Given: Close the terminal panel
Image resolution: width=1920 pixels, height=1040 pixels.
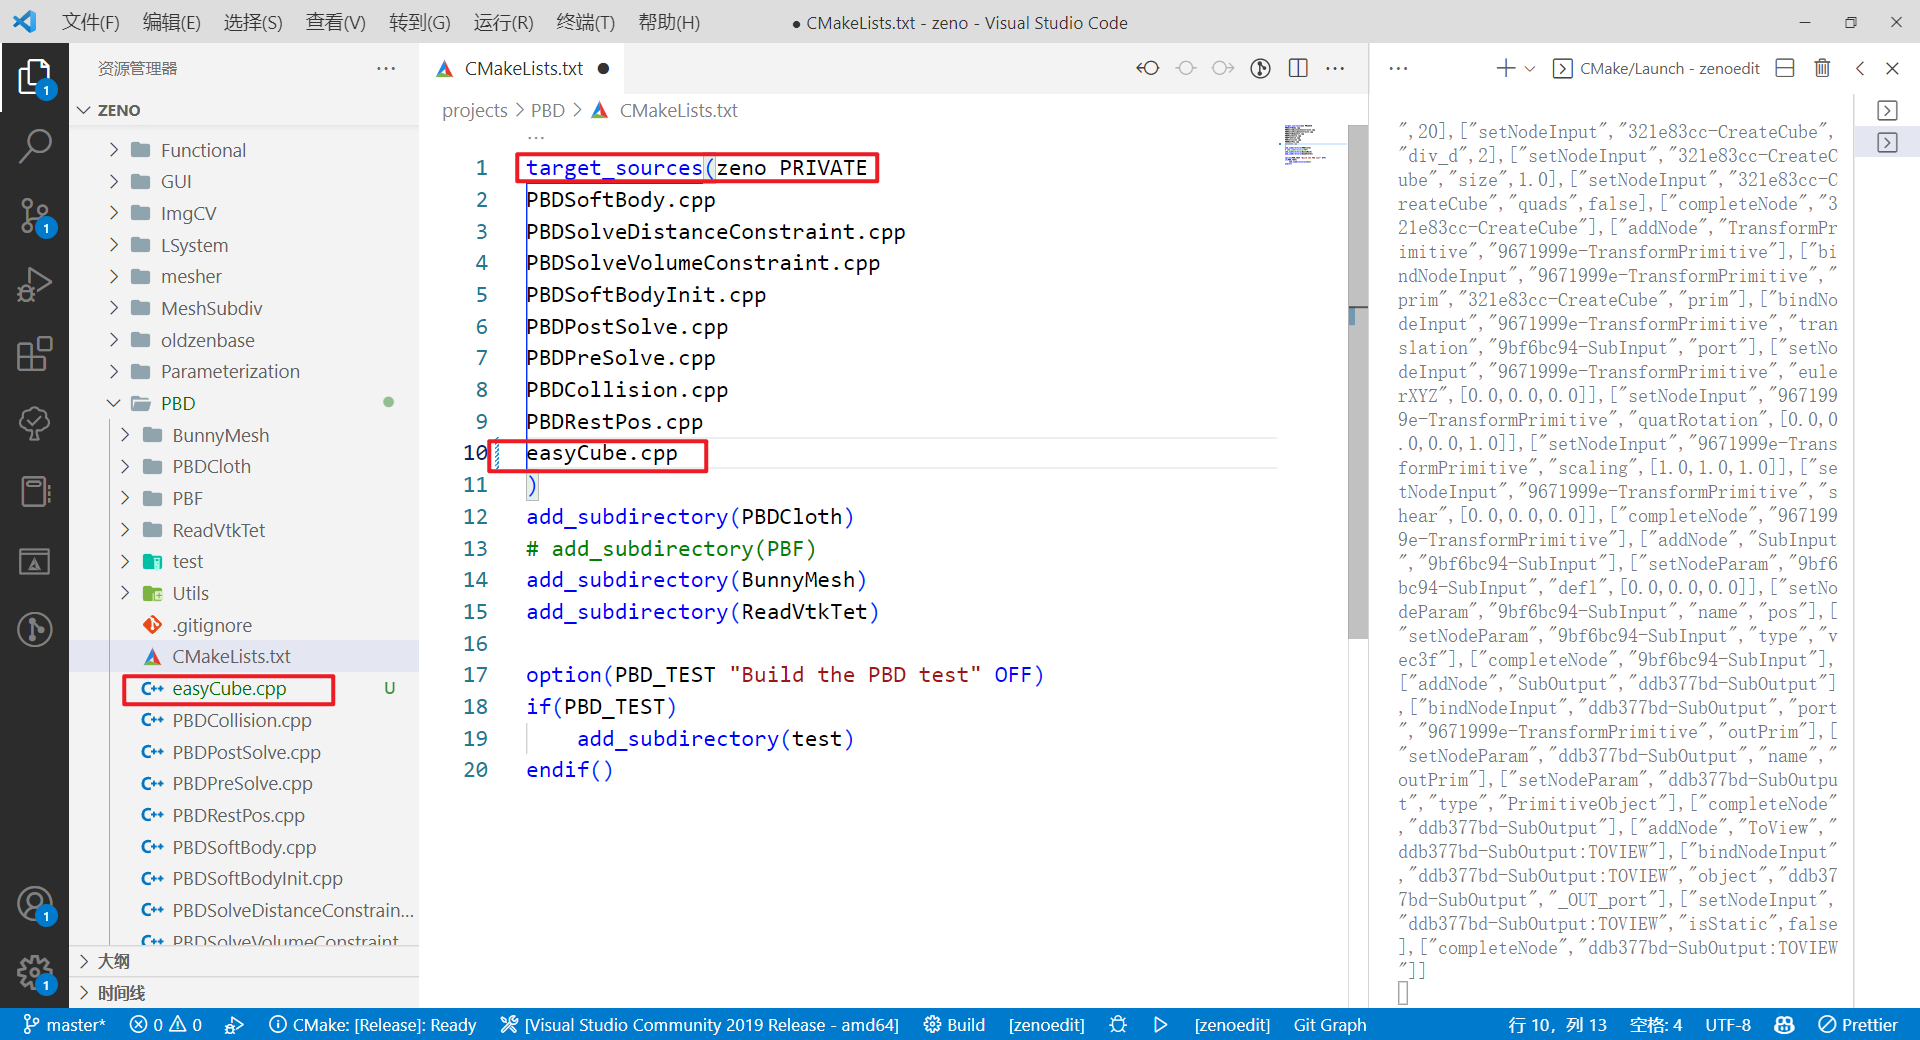Looking at the screenshot, I should [x=1892, y=68].
